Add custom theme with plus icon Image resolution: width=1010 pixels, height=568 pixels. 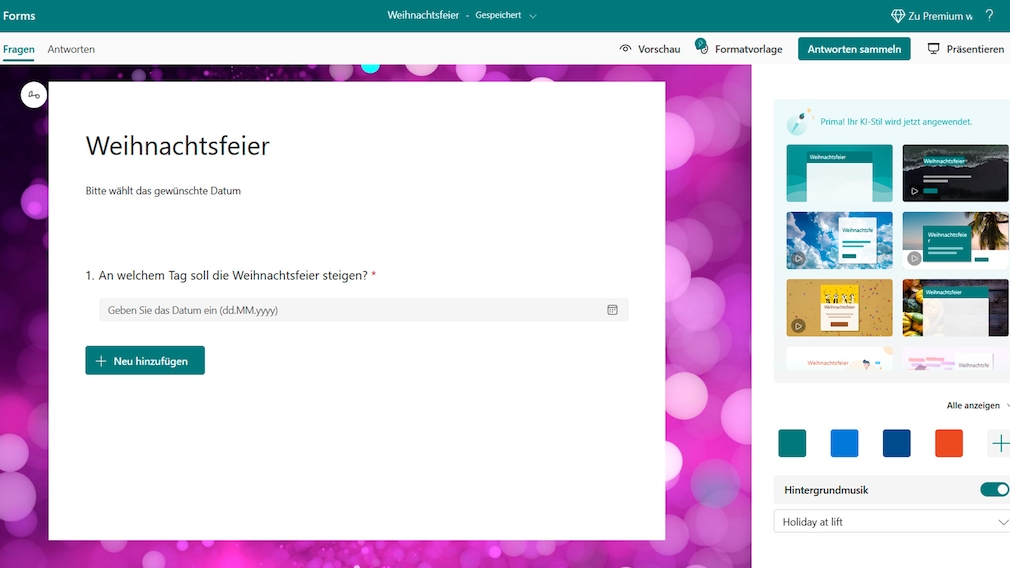coord(999,443)
